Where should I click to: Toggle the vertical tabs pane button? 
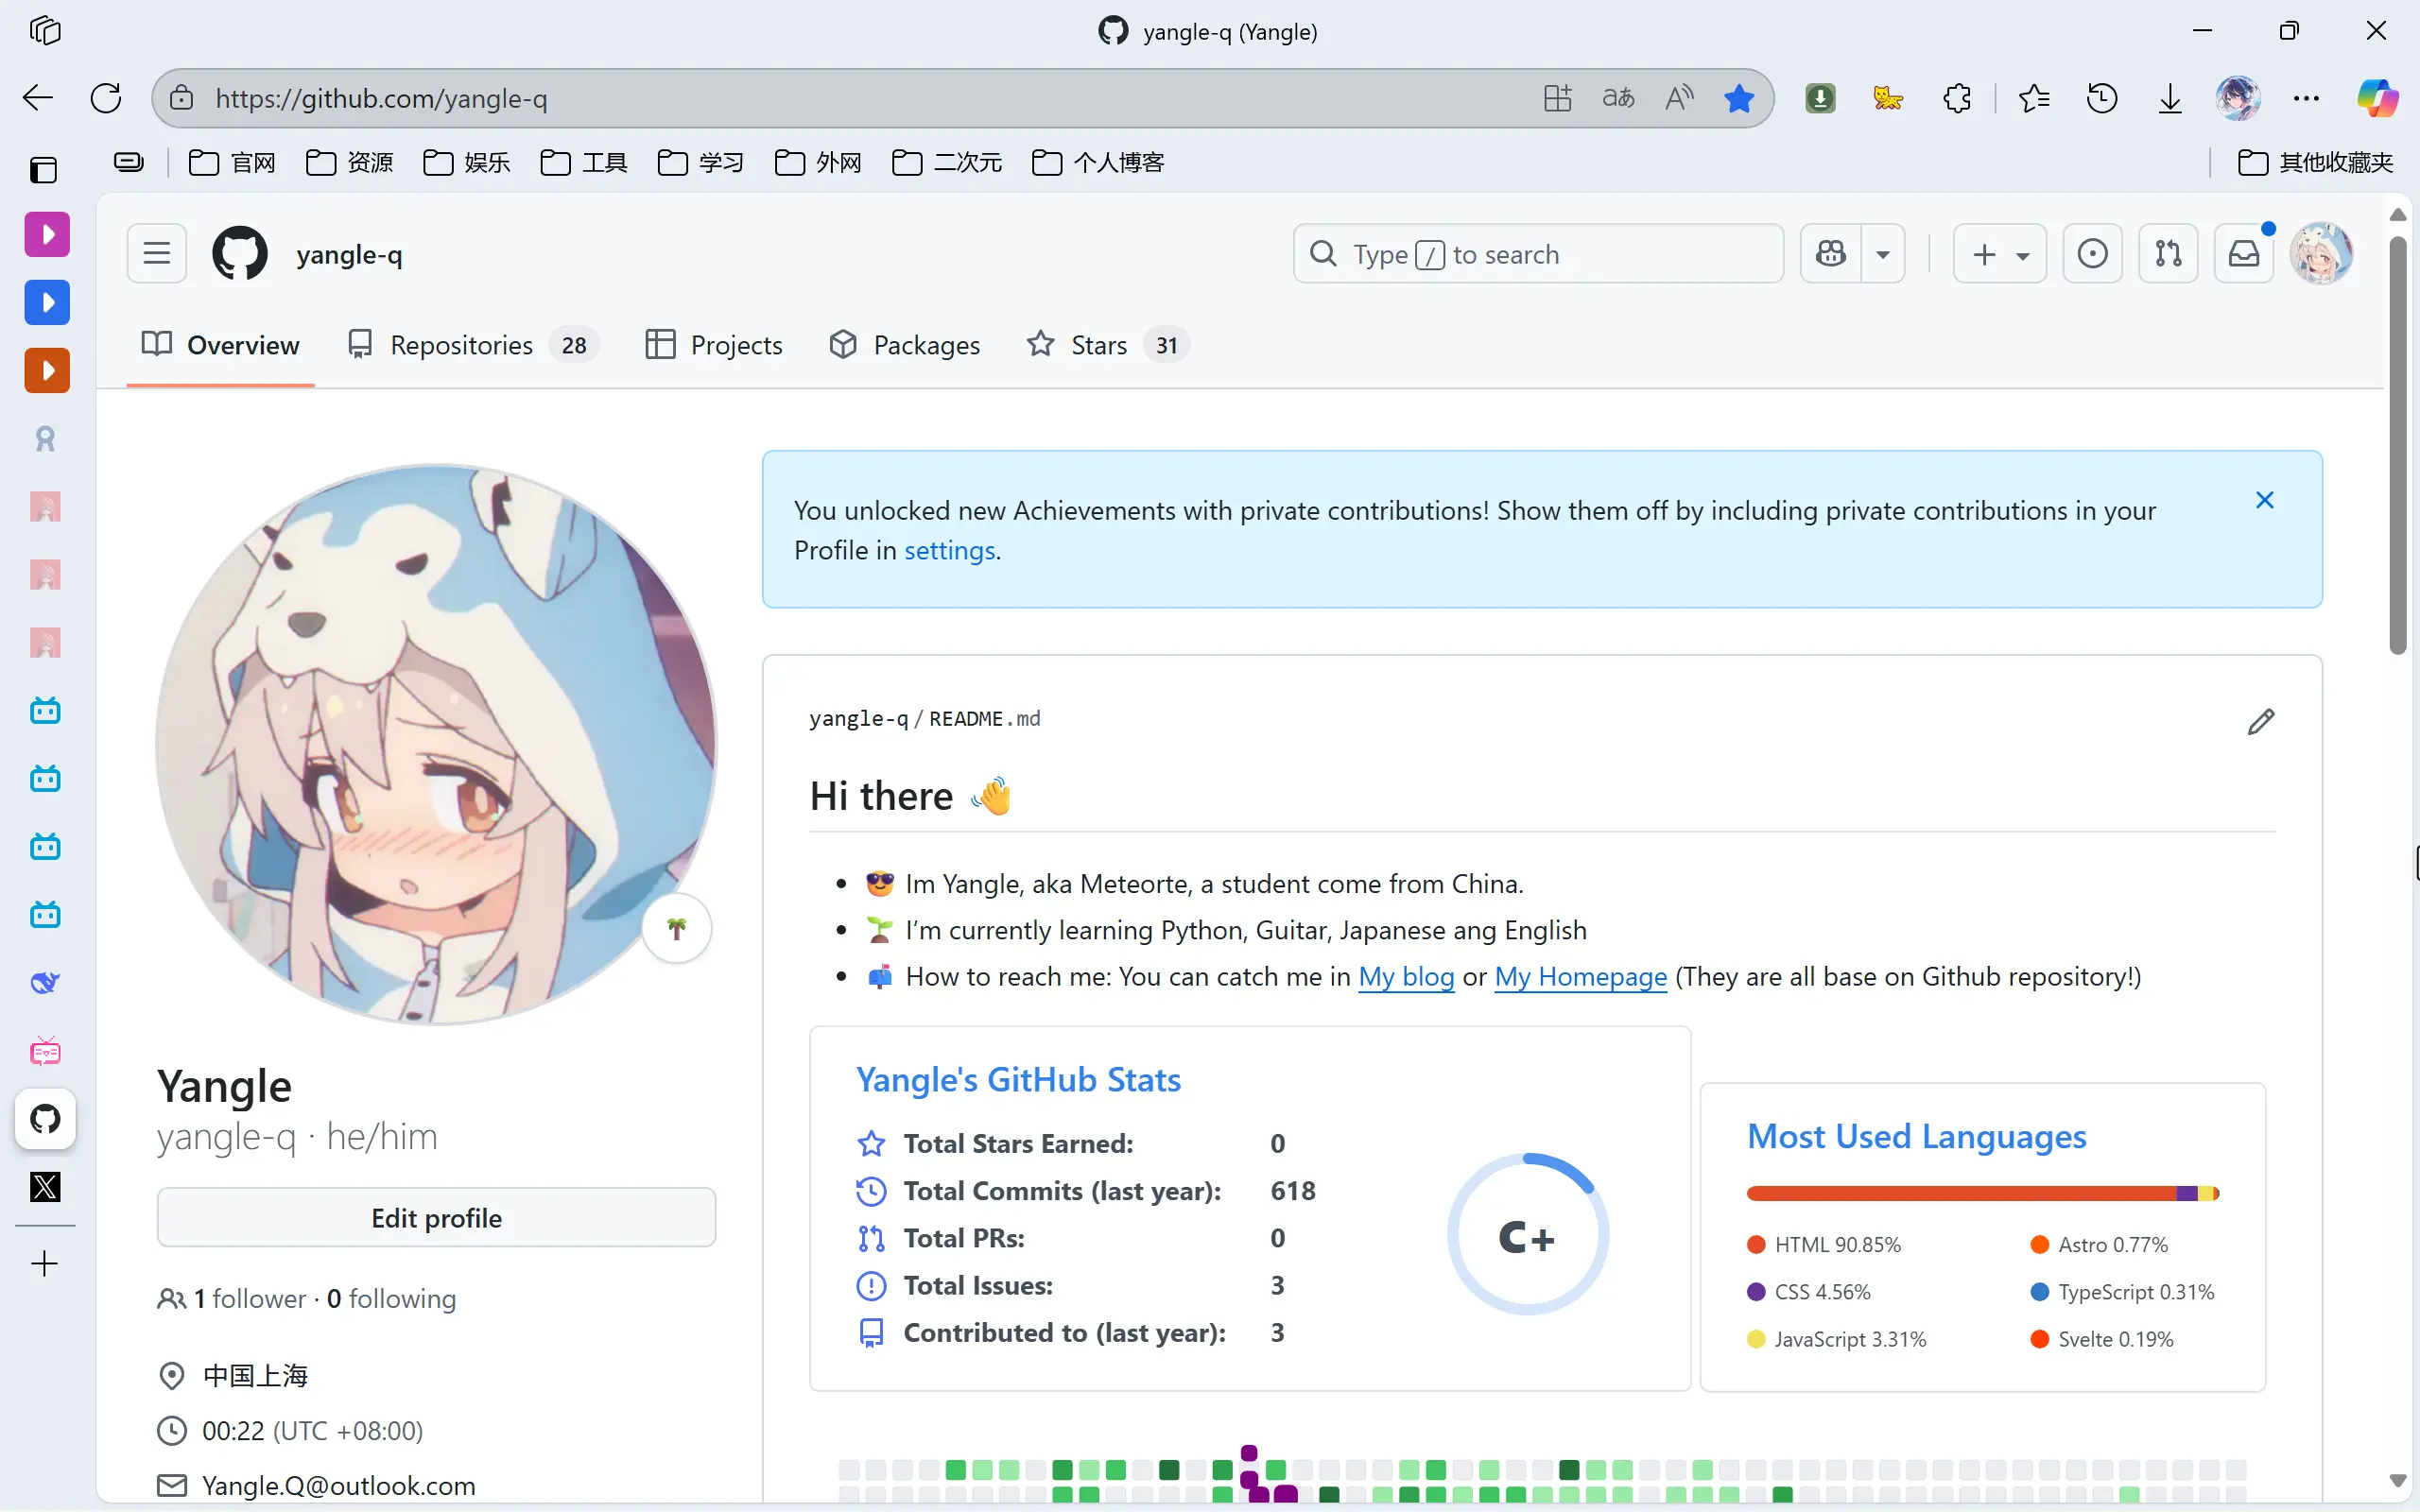pos(44,170)
